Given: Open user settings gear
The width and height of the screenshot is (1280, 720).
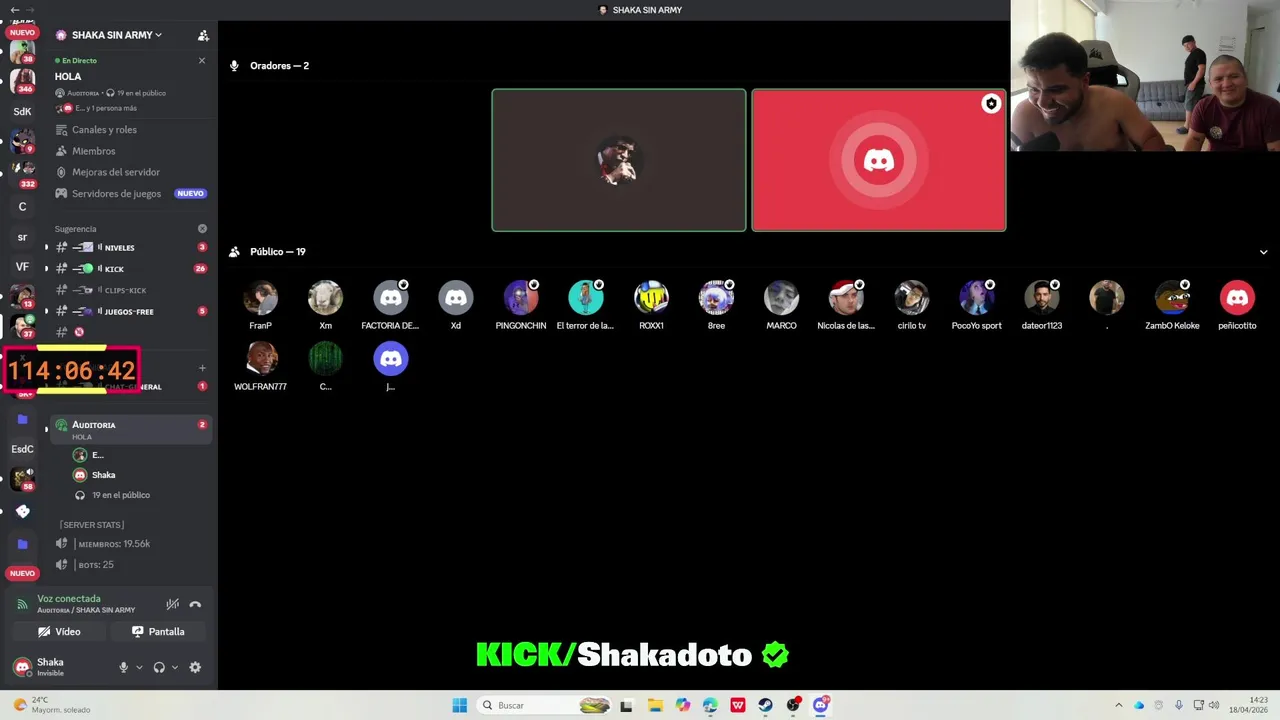Looking at the screenshot, I should [195, 667].
